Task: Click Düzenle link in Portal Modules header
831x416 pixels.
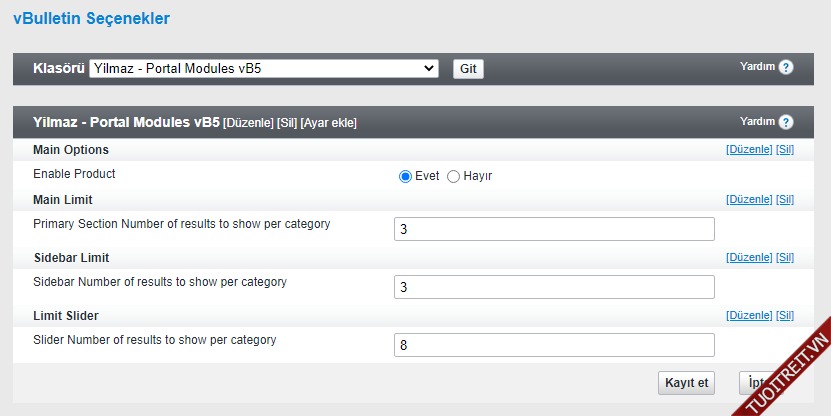Action: 249,123
